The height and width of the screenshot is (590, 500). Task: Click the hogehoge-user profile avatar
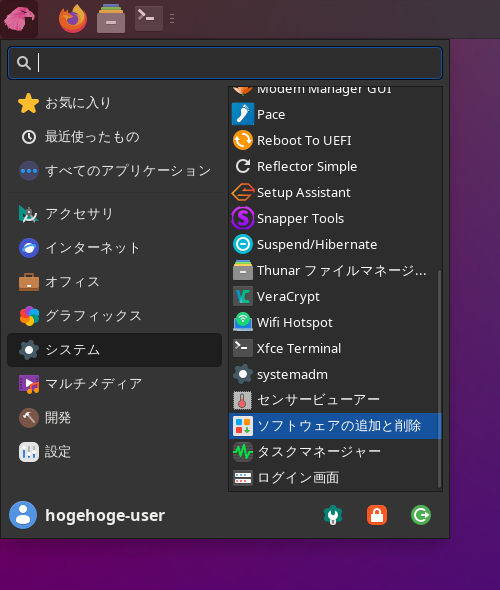coord(23,515)
